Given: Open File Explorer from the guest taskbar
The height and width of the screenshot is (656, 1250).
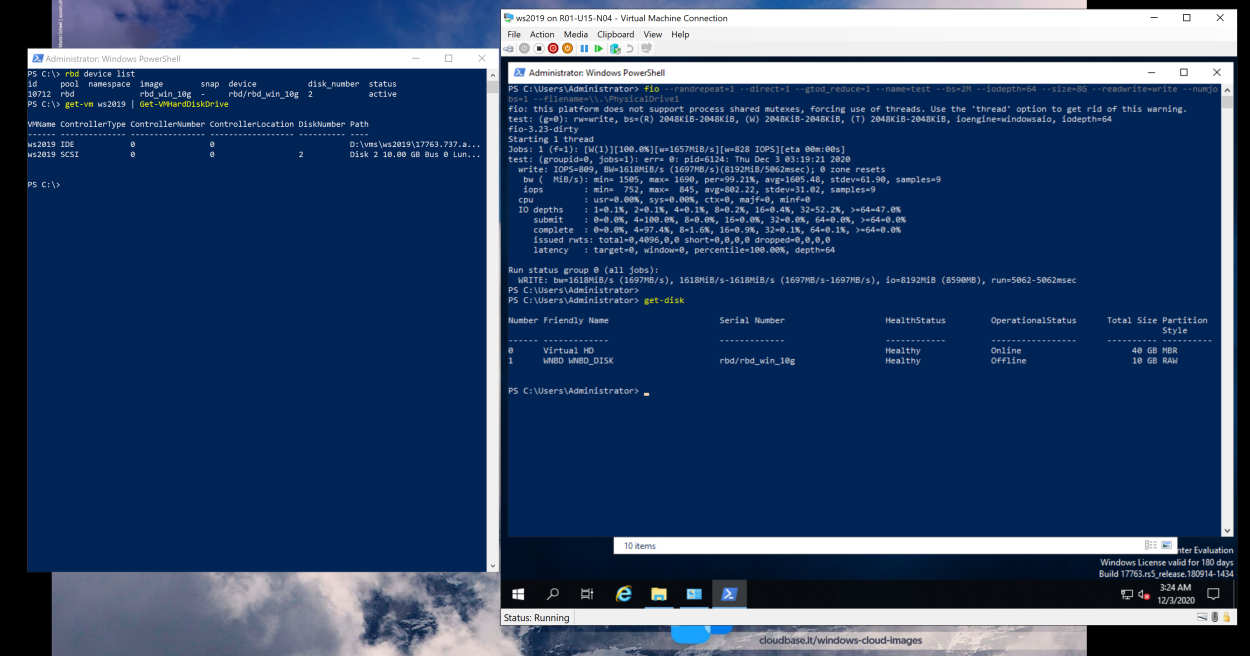Looking at the screenshot, I should point(659,594).
